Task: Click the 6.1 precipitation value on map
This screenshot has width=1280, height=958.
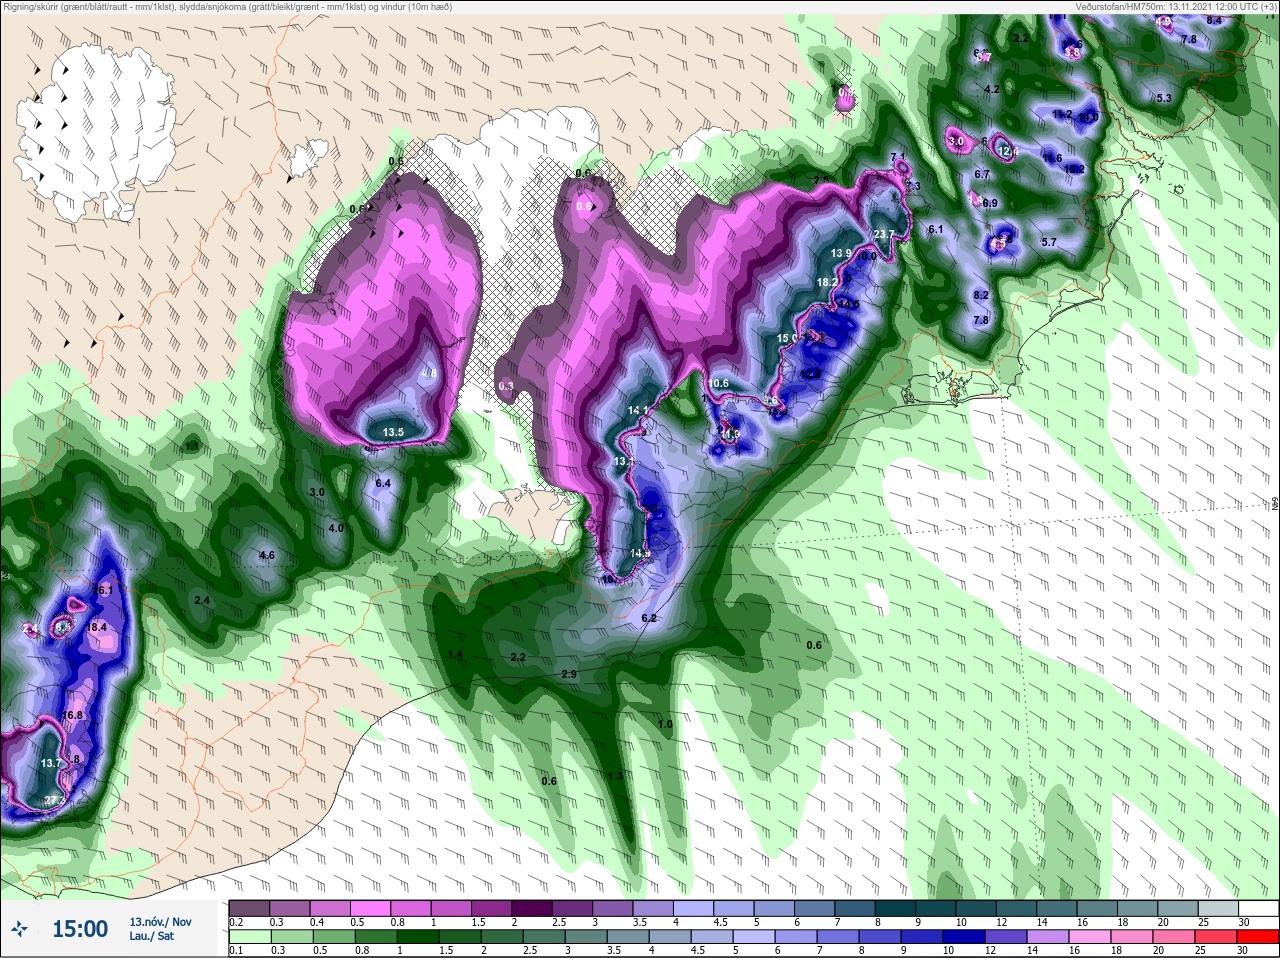Action: pos(936,229)
